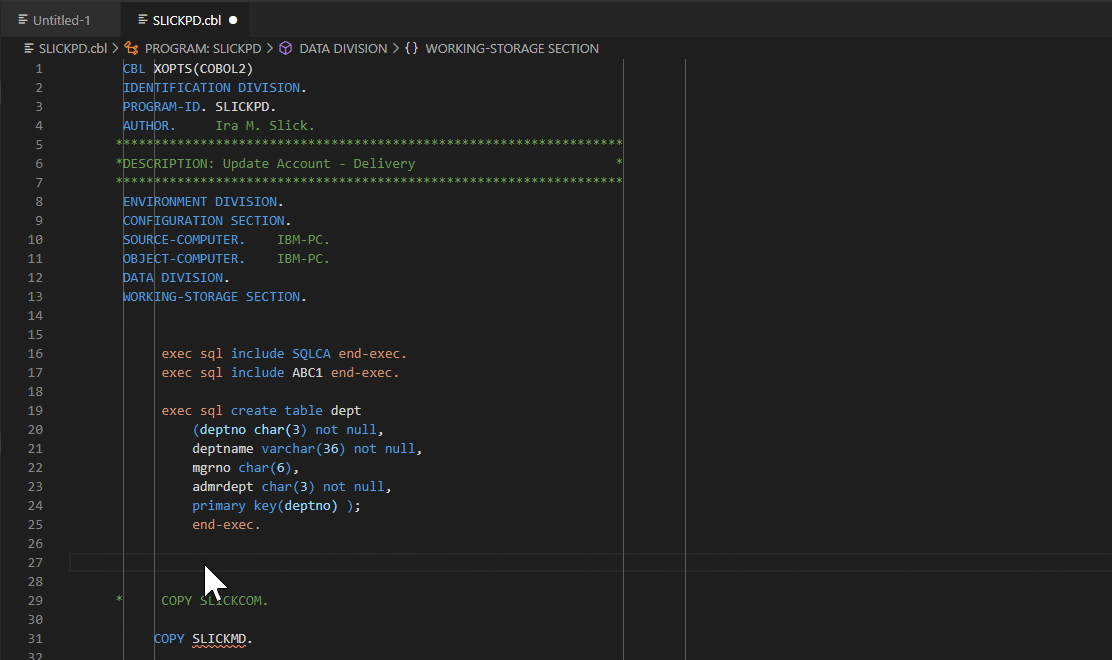Click 'ENVIRONMENT DIVISION.' line
Image resolution: width=1112 pixels, height=660 pixels.
pos(203,202)
